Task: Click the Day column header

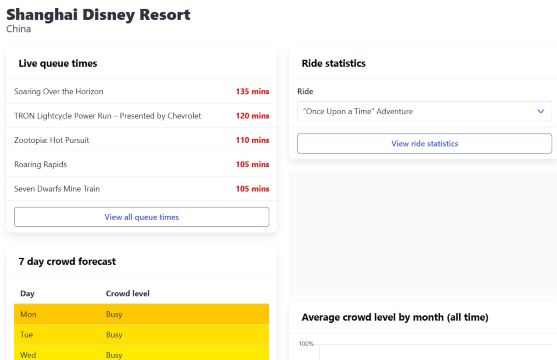Action: (x=27, y=294)
